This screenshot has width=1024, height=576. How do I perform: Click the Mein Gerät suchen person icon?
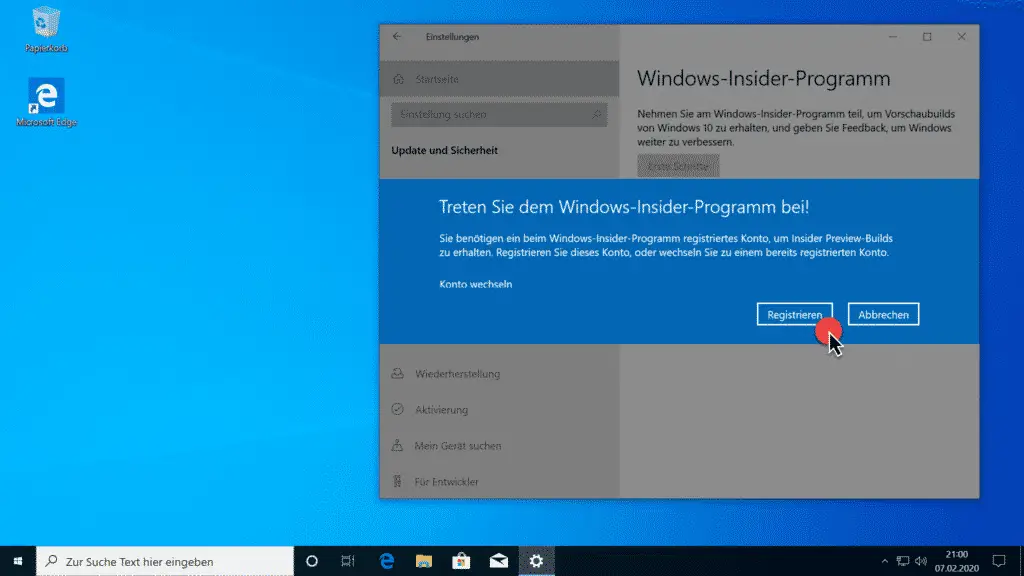click(397, 445)
